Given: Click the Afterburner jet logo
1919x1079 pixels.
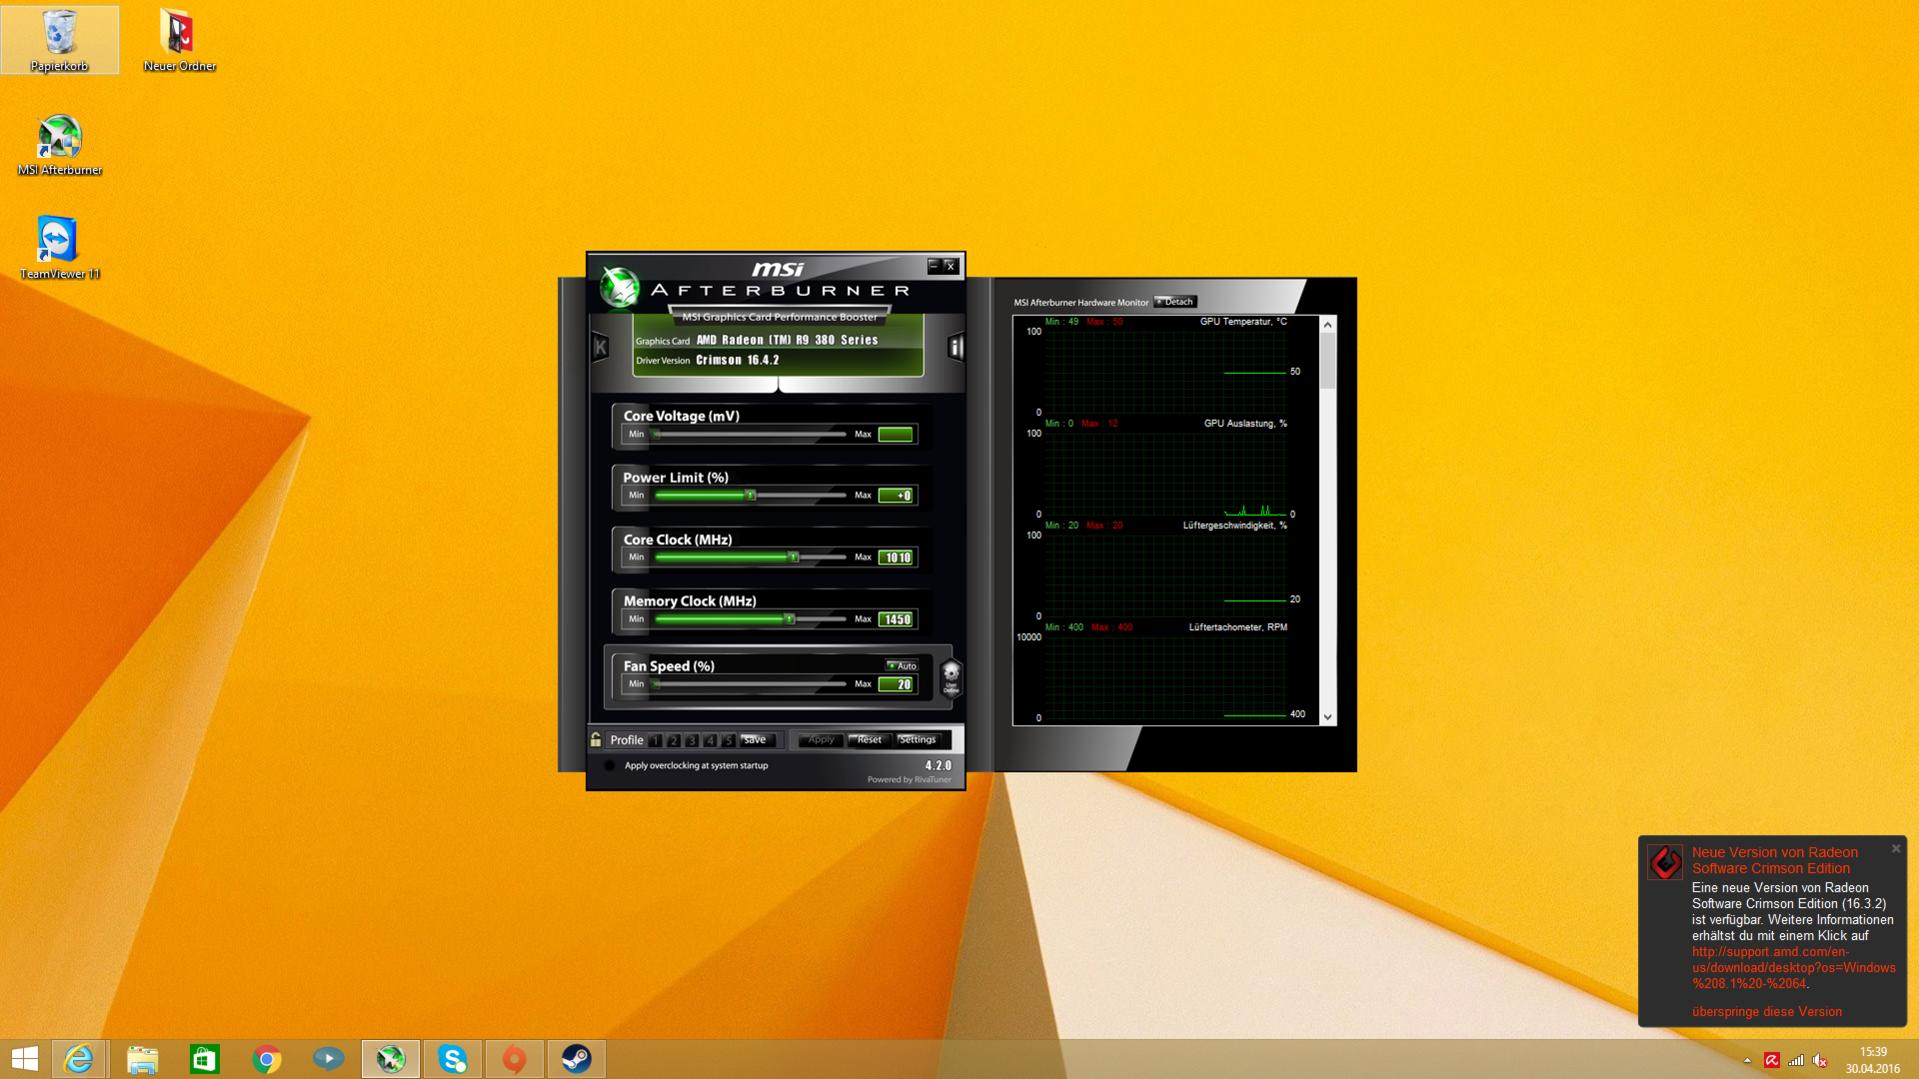Looking at the screenshot, I should coord(620,288).
